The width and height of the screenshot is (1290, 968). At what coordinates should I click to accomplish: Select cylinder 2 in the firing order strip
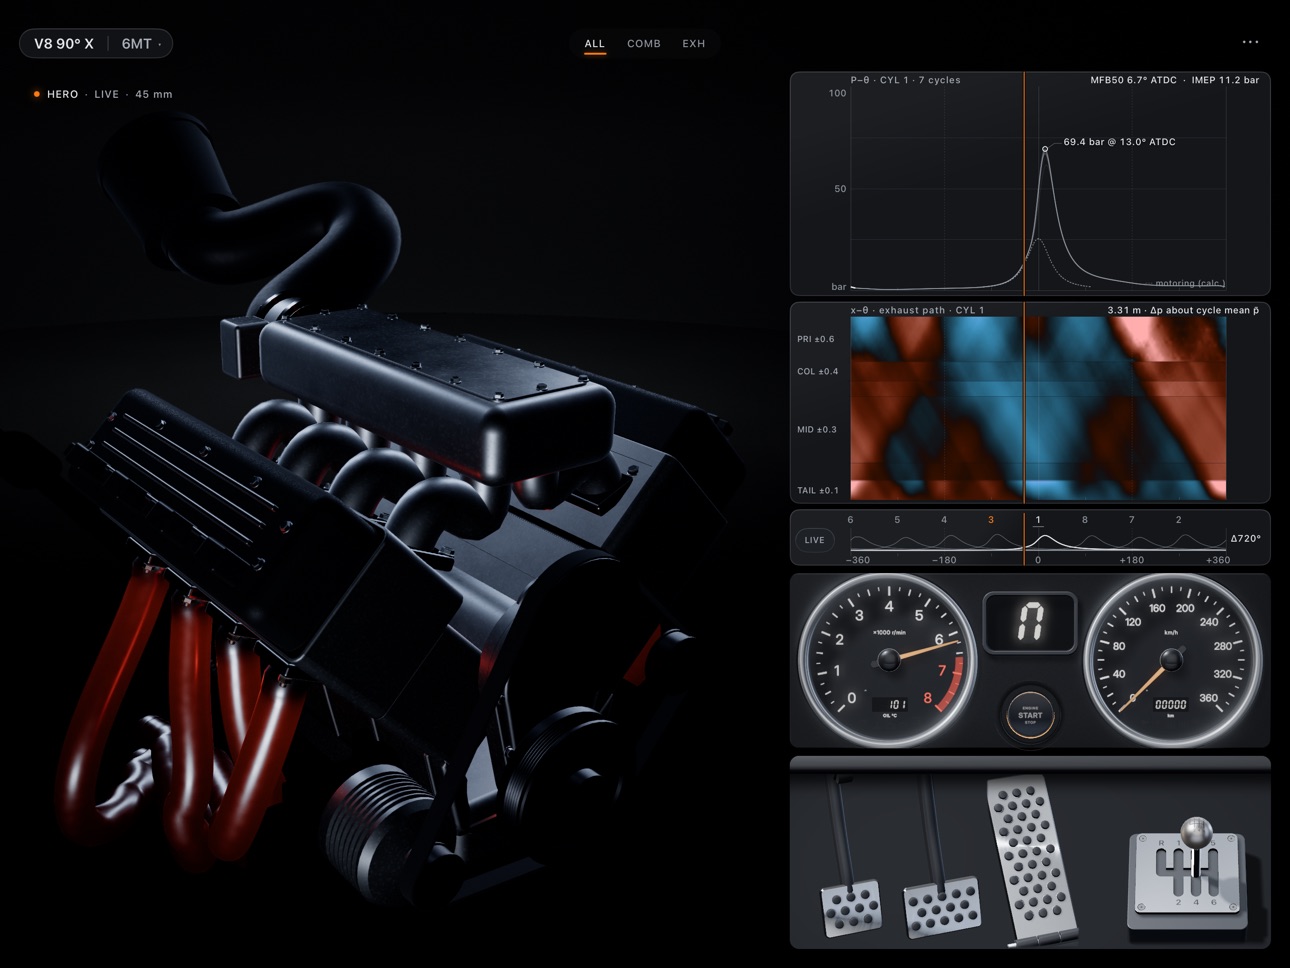click(1179, 520)
